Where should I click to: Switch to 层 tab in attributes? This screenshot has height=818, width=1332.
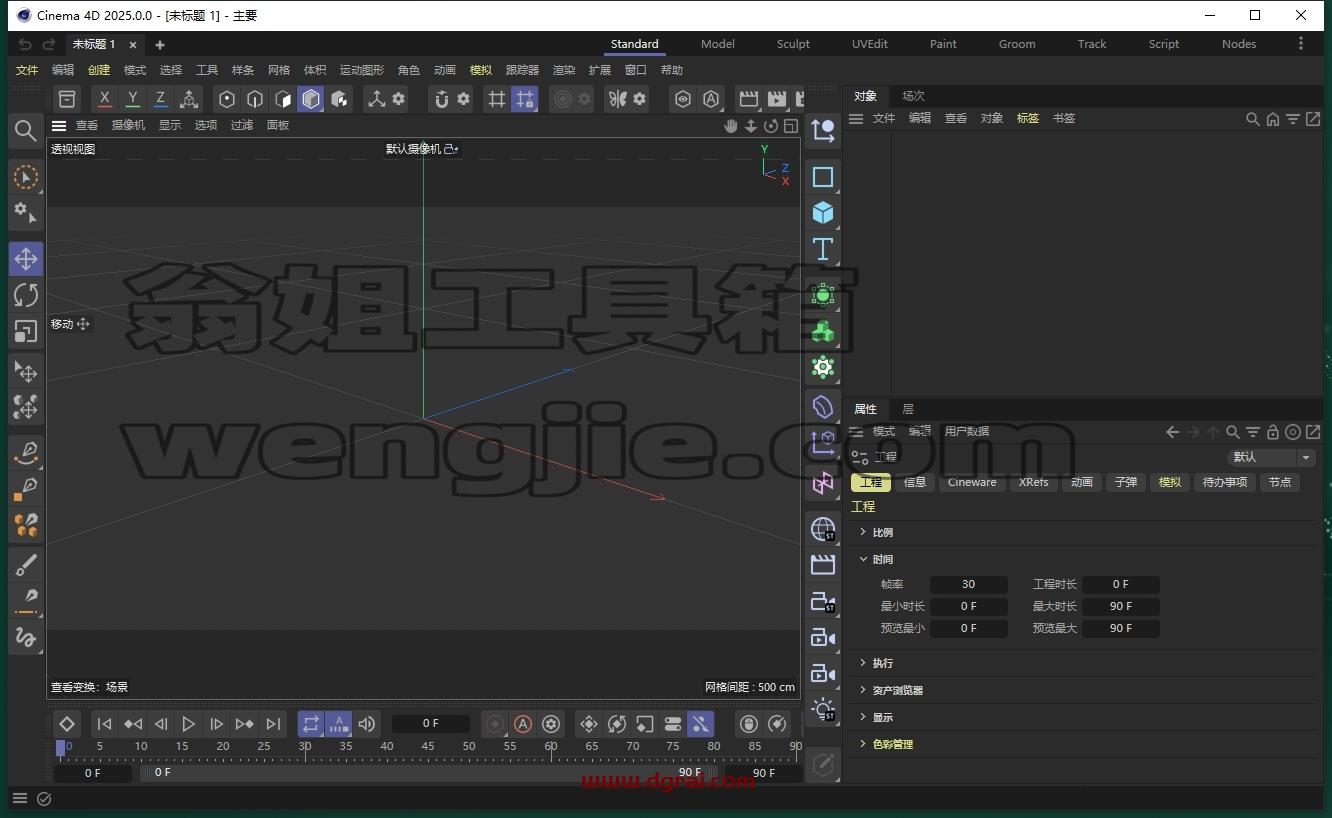pyautogui.click(x=908, y=409)
